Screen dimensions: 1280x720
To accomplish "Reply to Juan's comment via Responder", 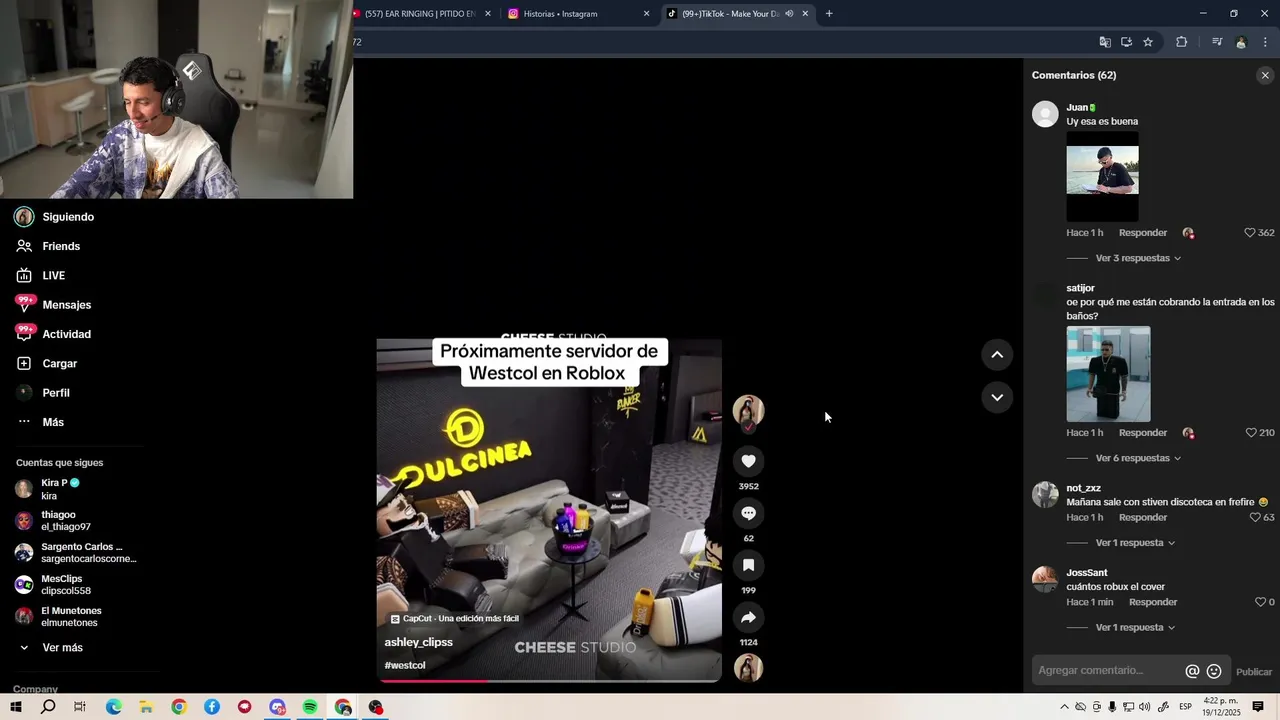I will [1143, 233].
